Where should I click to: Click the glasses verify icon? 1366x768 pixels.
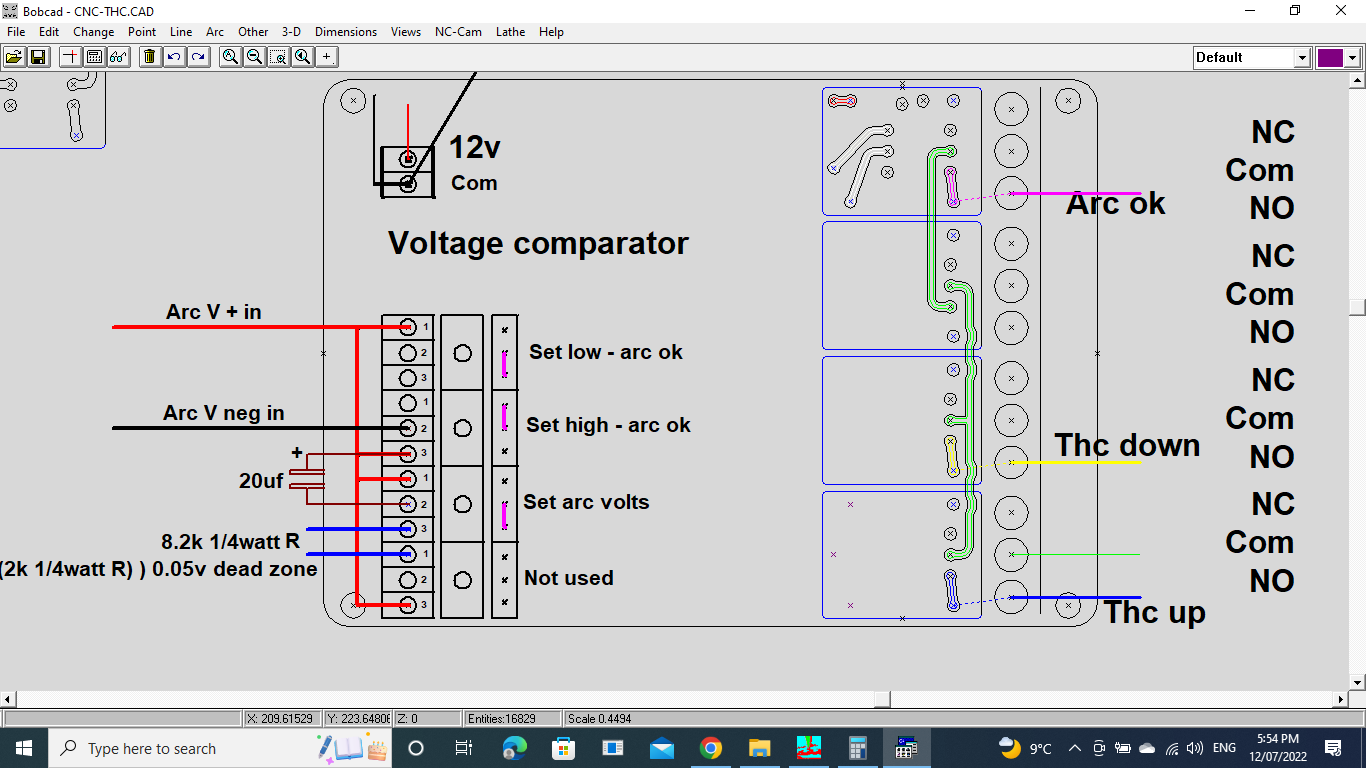pos(119,57)
